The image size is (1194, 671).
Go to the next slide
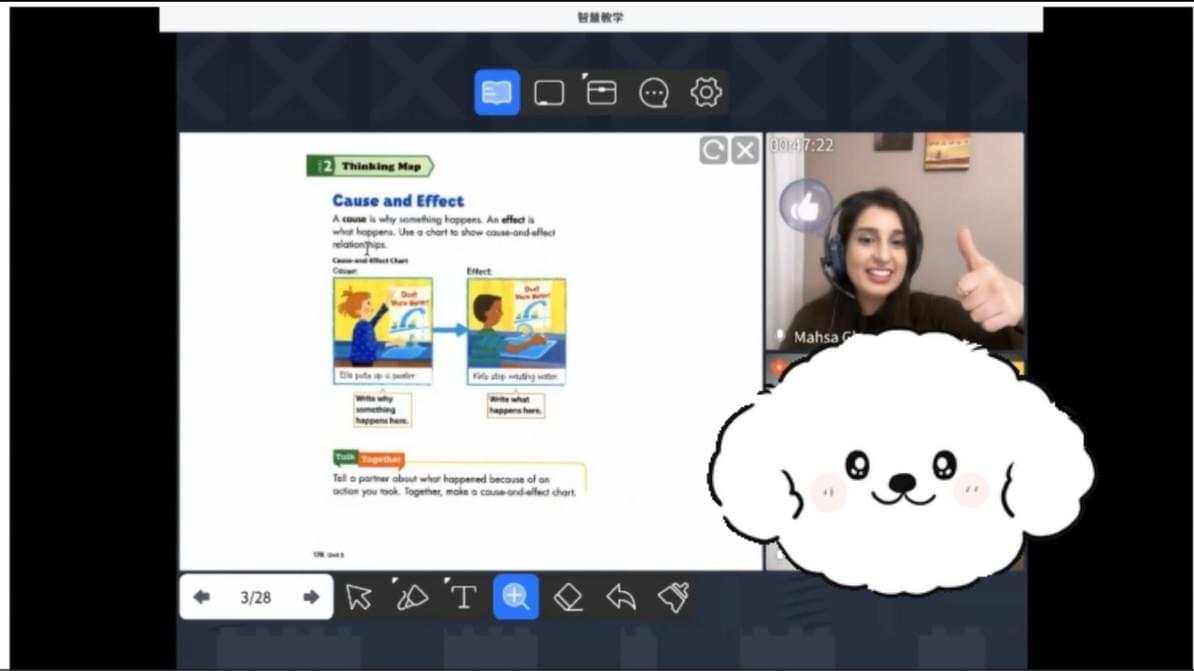pyautogui.click(x=311, y=597)
